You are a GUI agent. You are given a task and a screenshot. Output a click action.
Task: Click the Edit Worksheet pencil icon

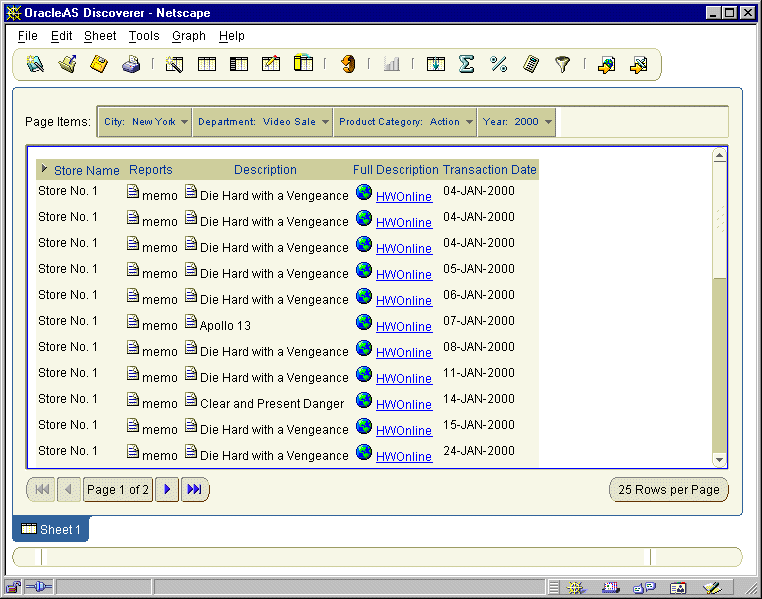coord(271,64)
